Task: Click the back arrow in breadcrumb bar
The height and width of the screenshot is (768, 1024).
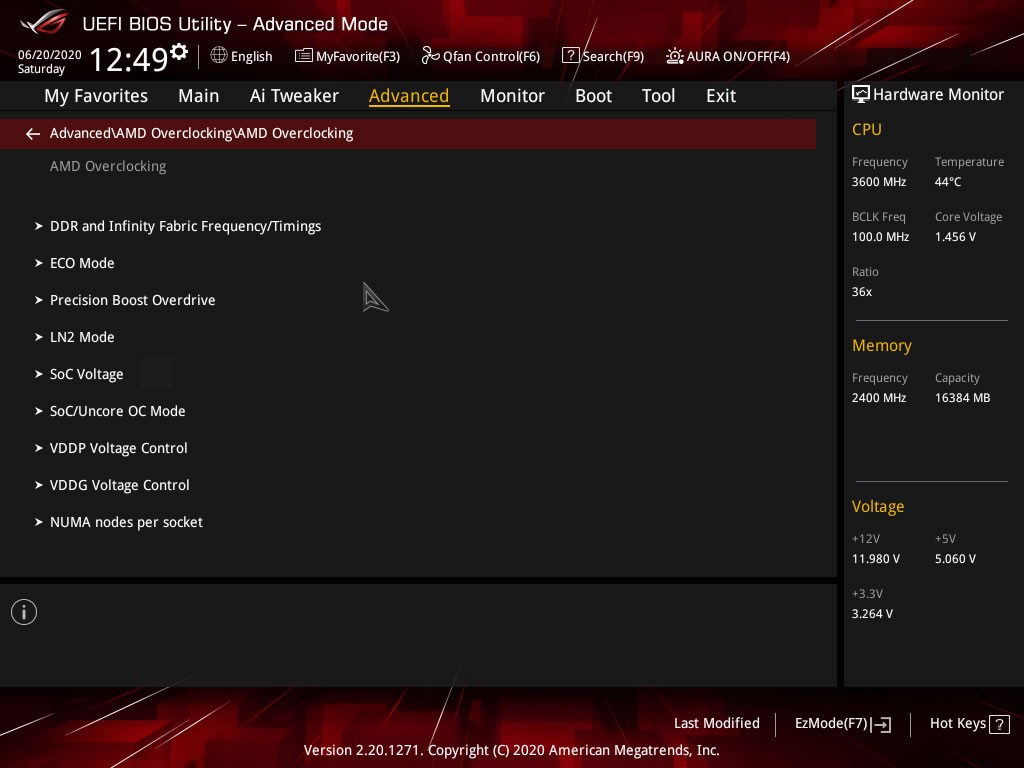Action: (x=33, y=134)
